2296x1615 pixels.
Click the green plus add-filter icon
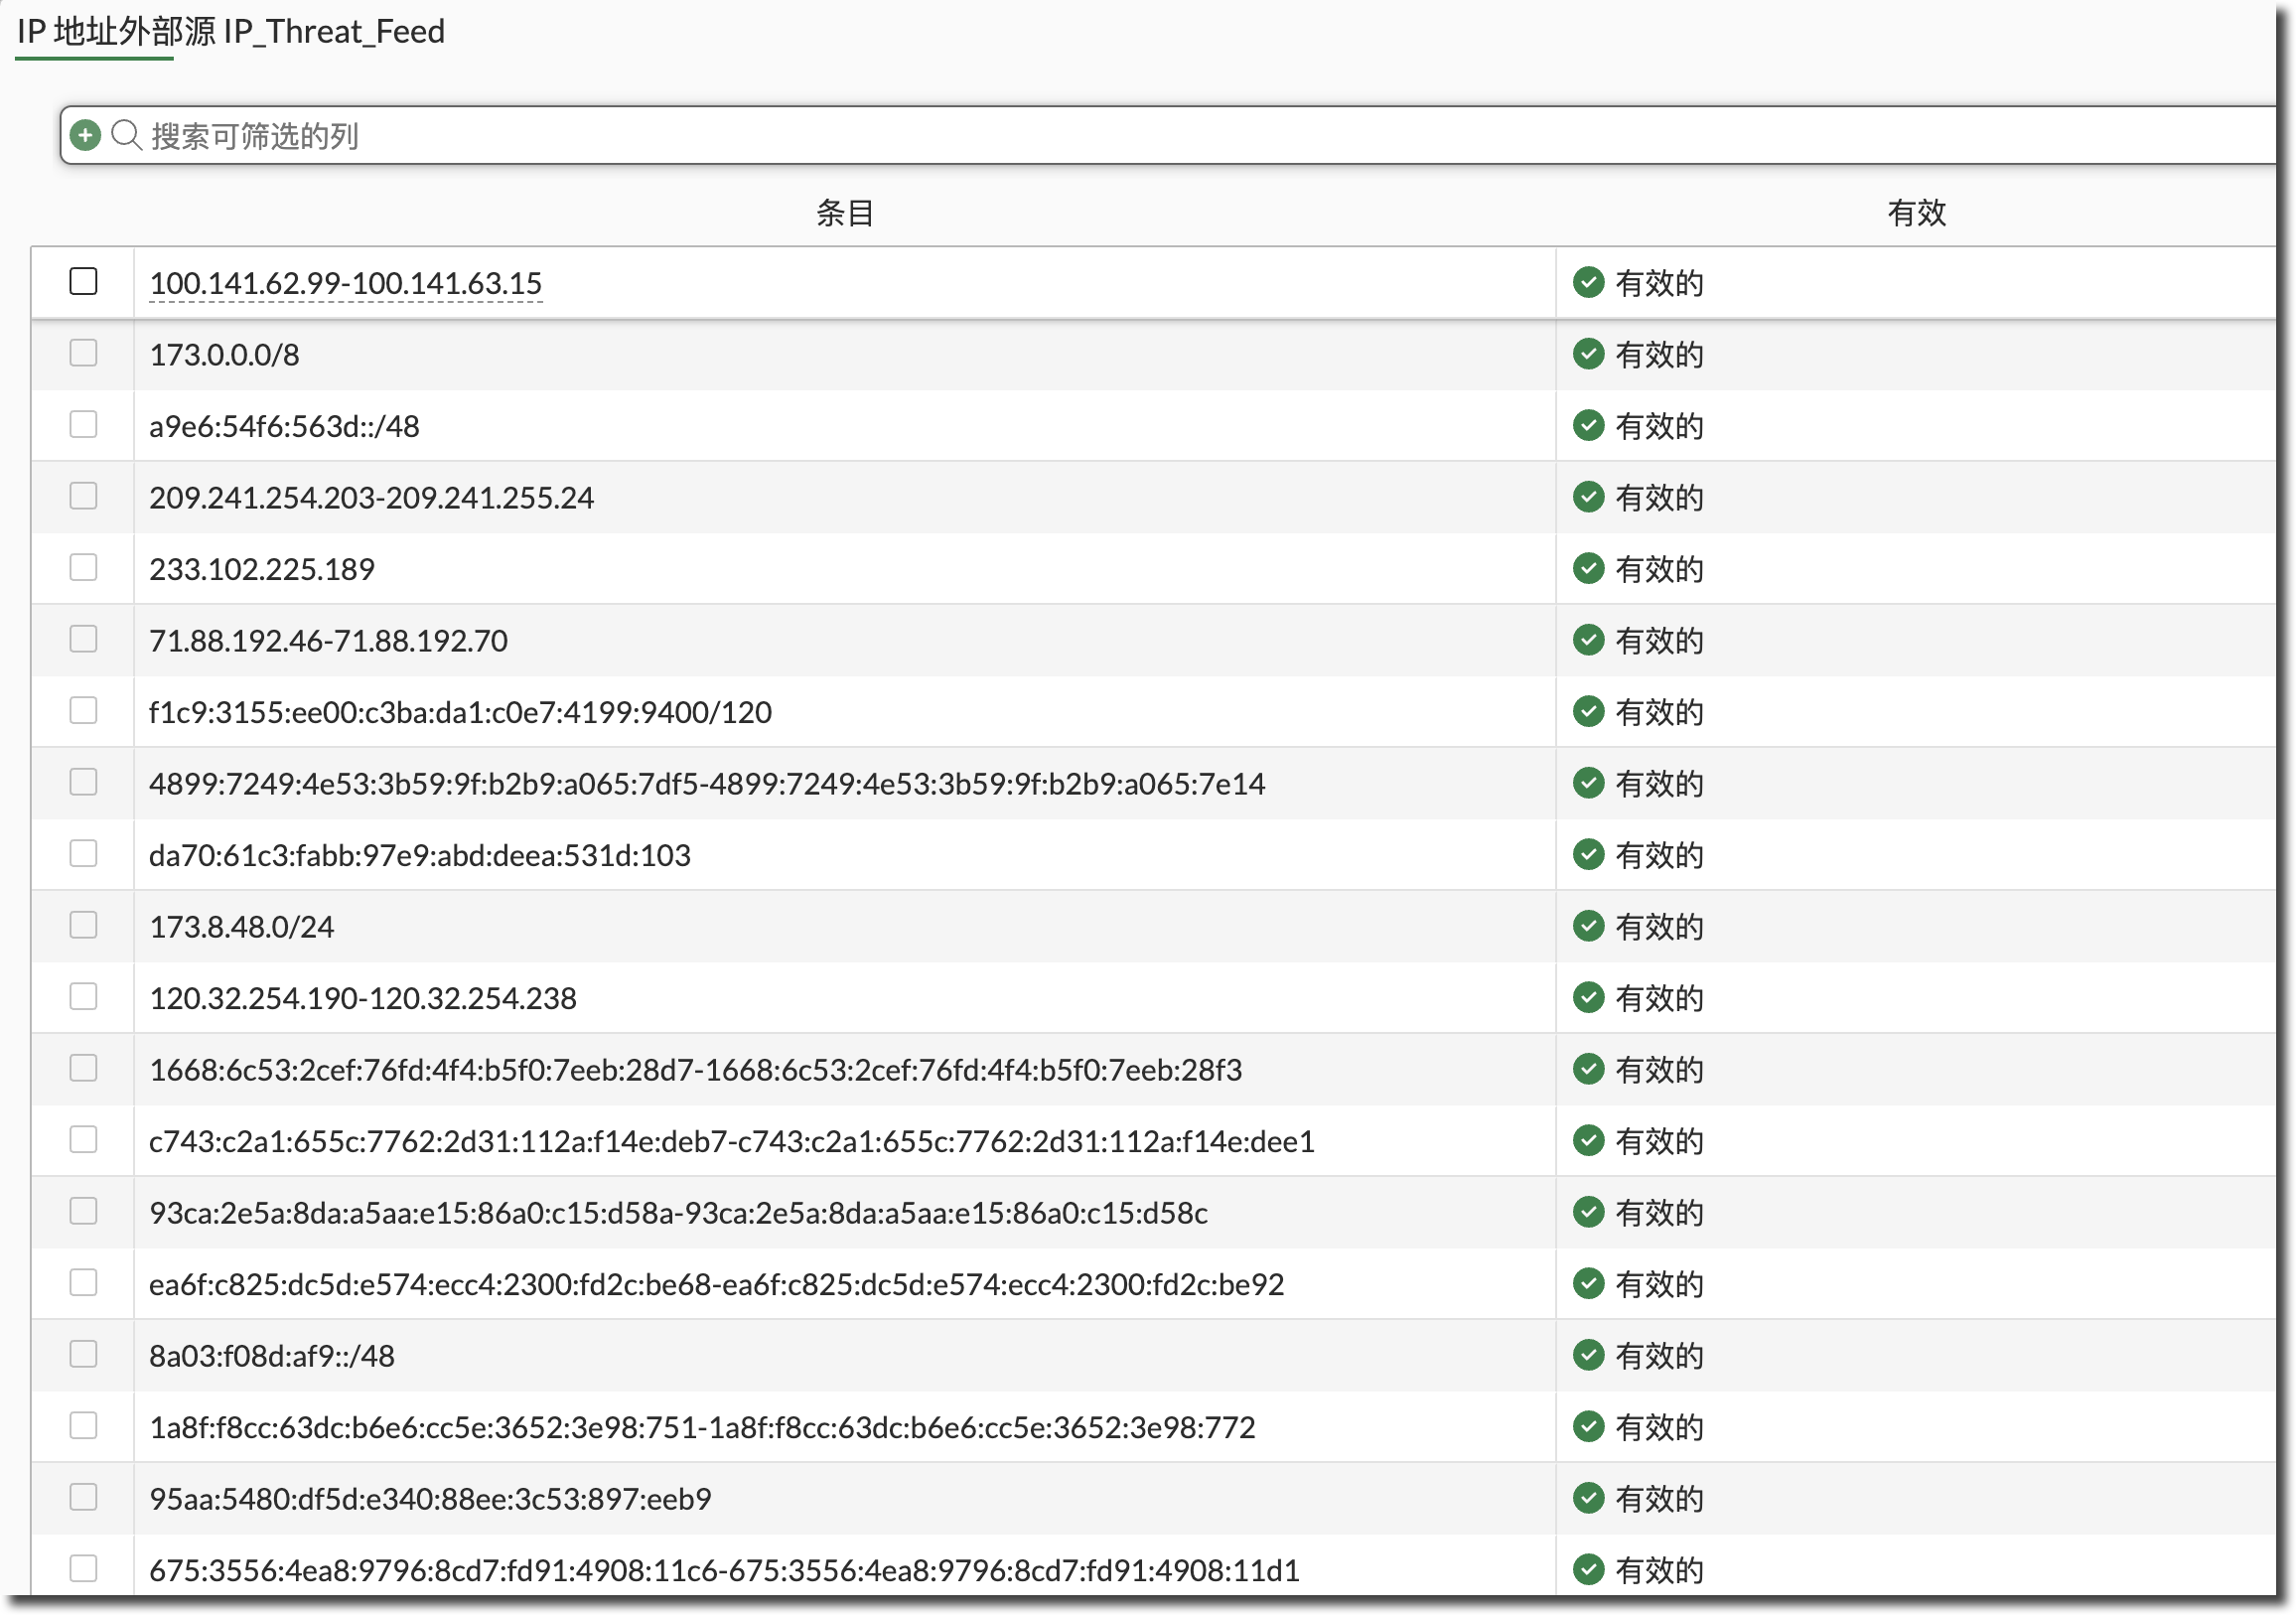point(86,135)
